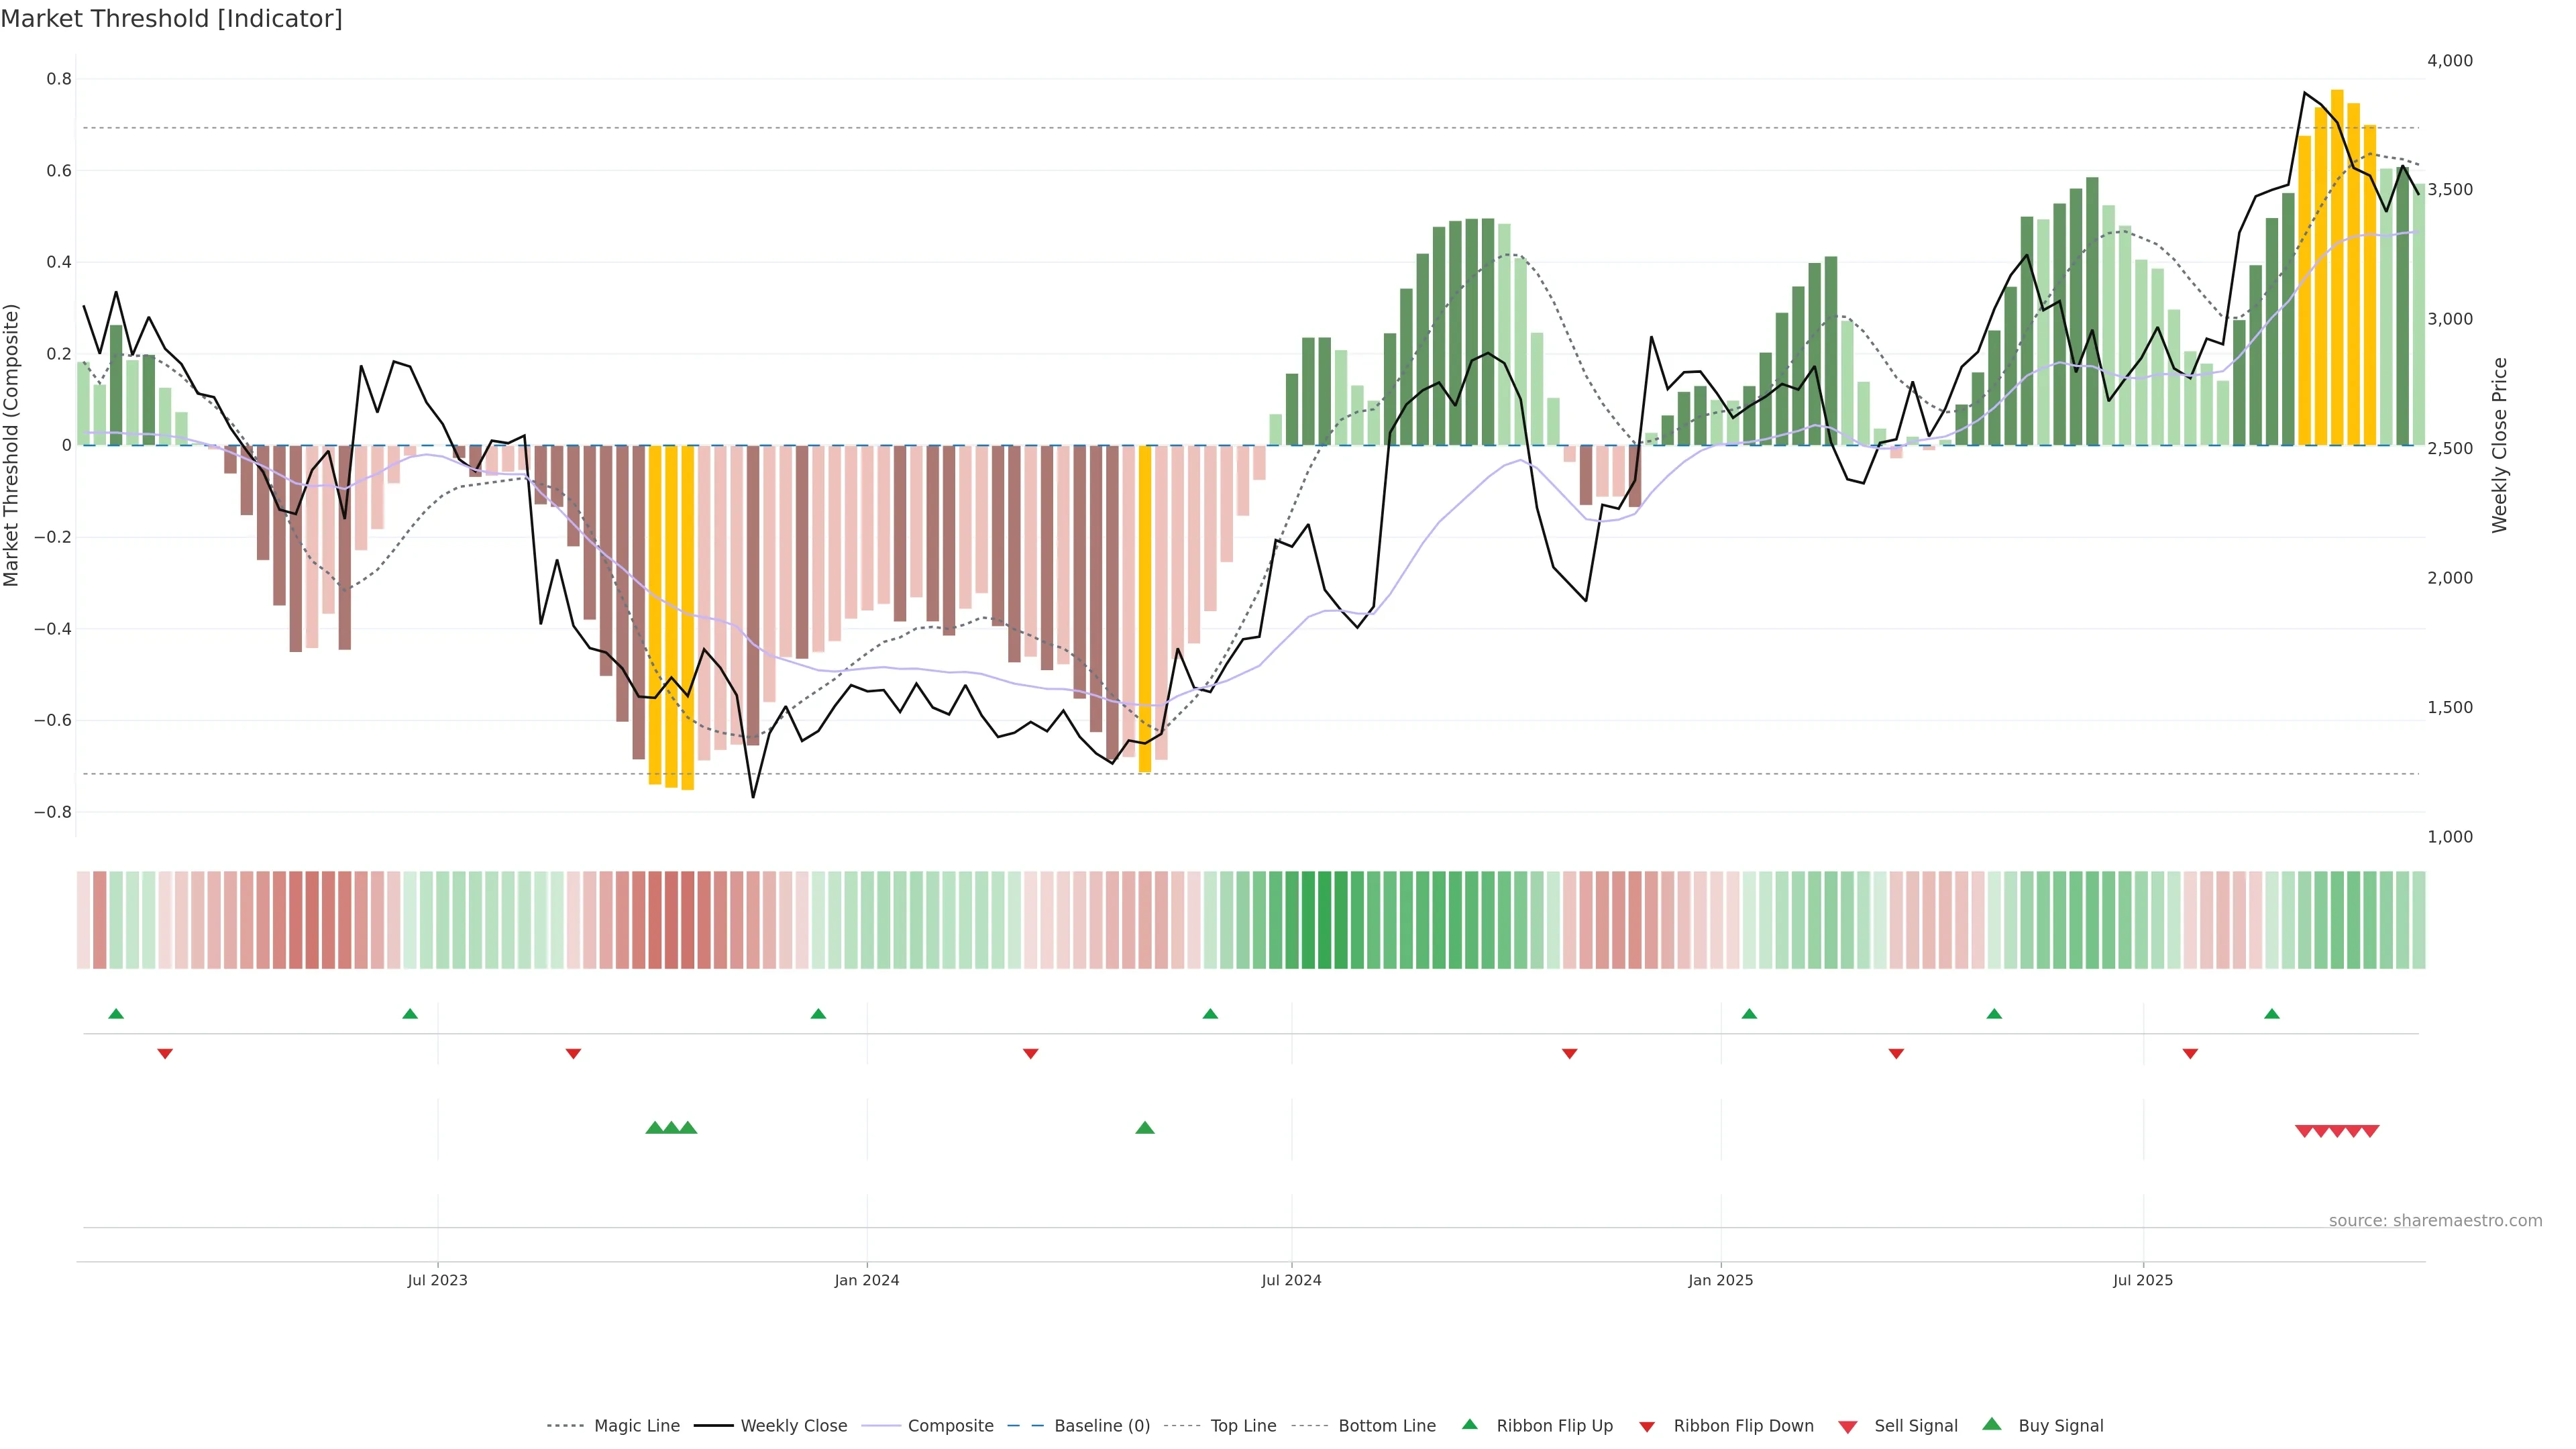Click the lone buy signal marker before Jul 2024
This screenshot has height=1449, width=2576.
pyautogui.click(x=1145, y=1128)
